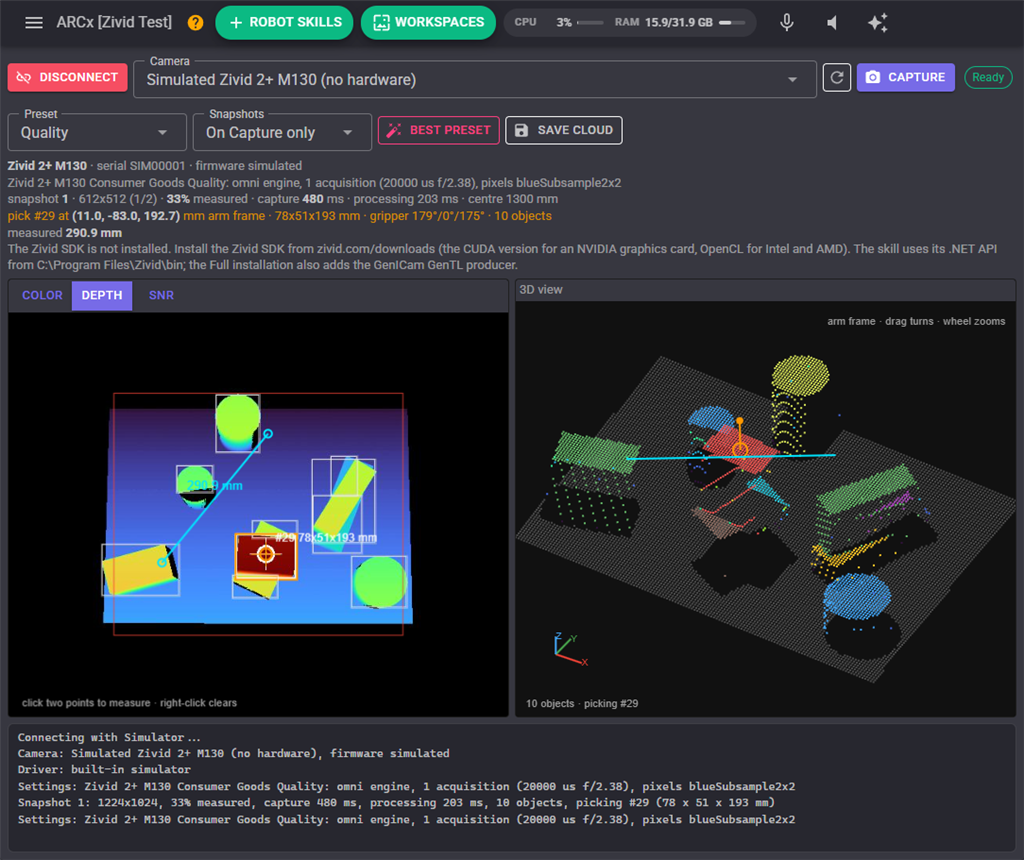
Task: Click the orange pick marker in 3D view
Action: click(x=740, y=449)
